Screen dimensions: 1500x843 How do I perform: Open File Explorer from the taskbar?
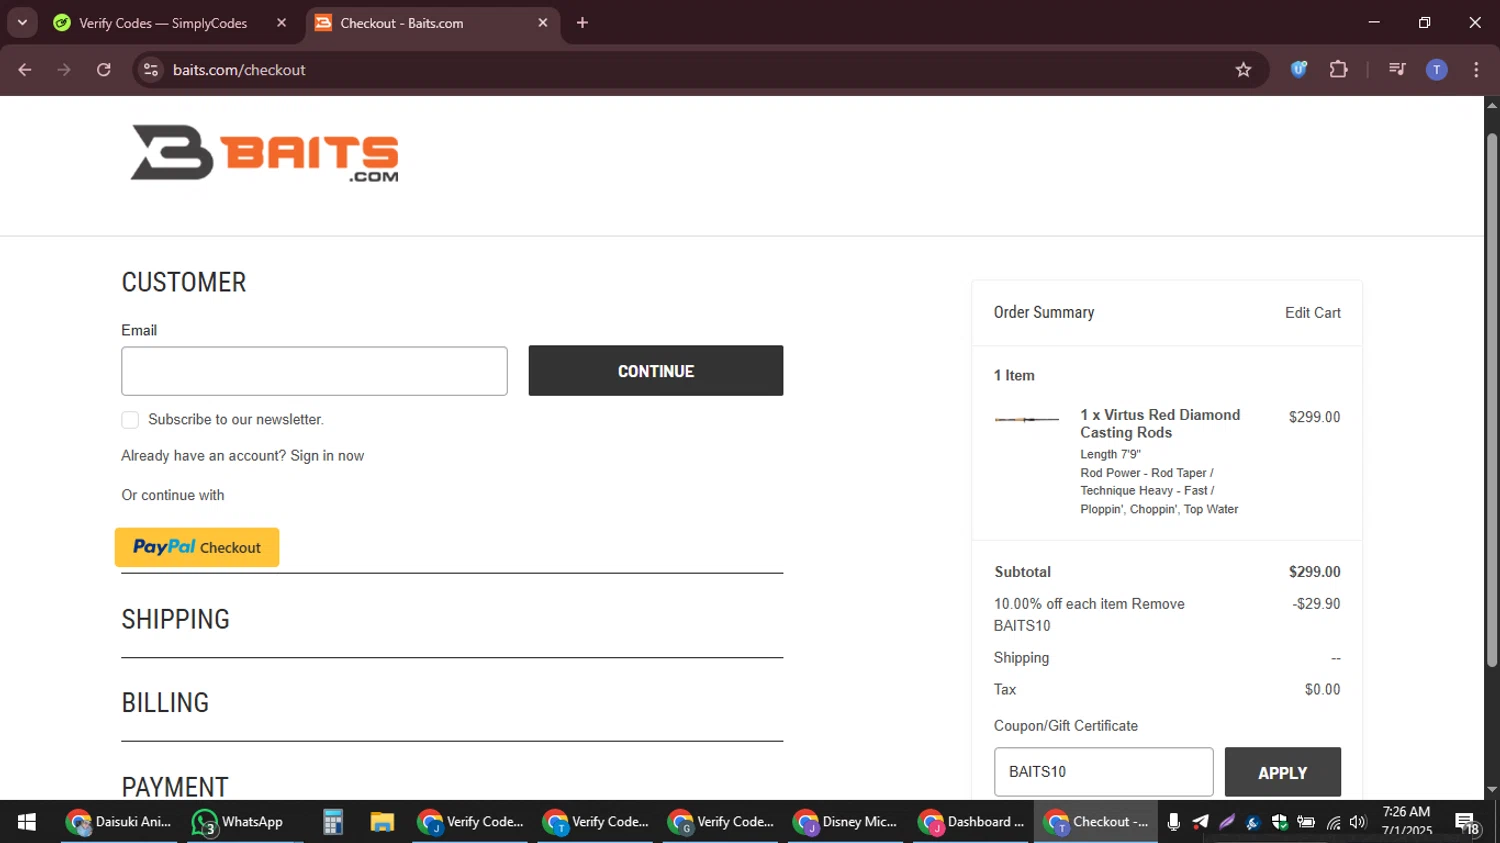[x=382, y=822]
